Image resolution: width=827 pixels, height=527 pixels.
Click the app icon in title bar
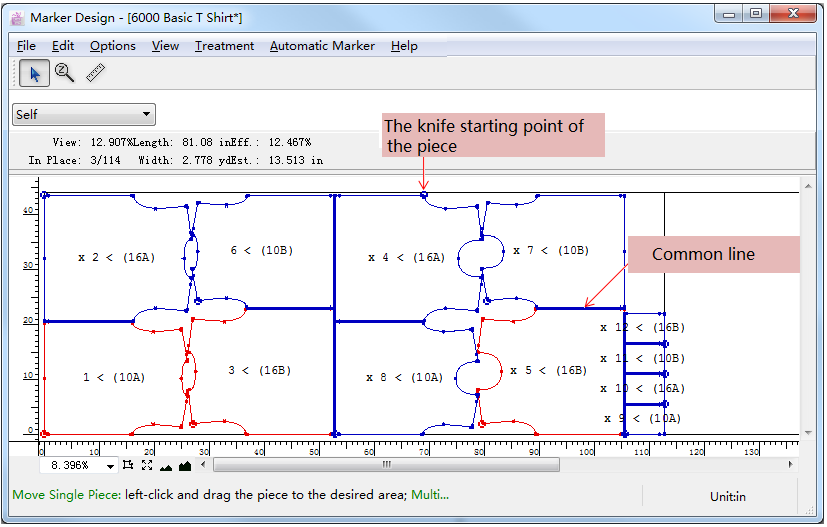(16, 17)
